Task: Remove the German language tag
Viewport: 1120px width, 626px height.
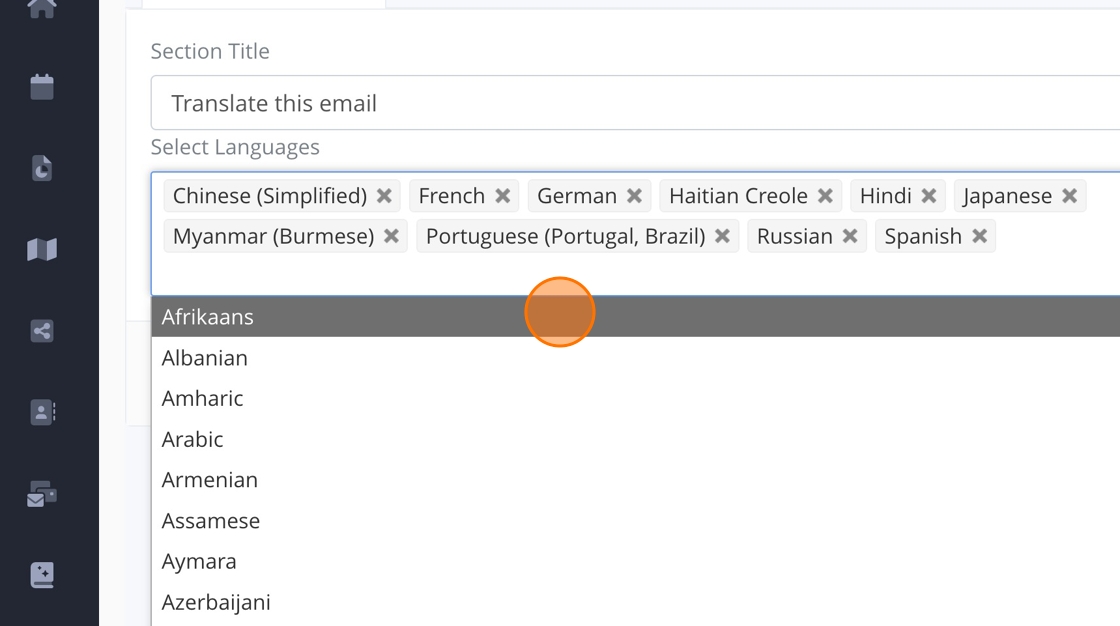Action: [634, 196]
